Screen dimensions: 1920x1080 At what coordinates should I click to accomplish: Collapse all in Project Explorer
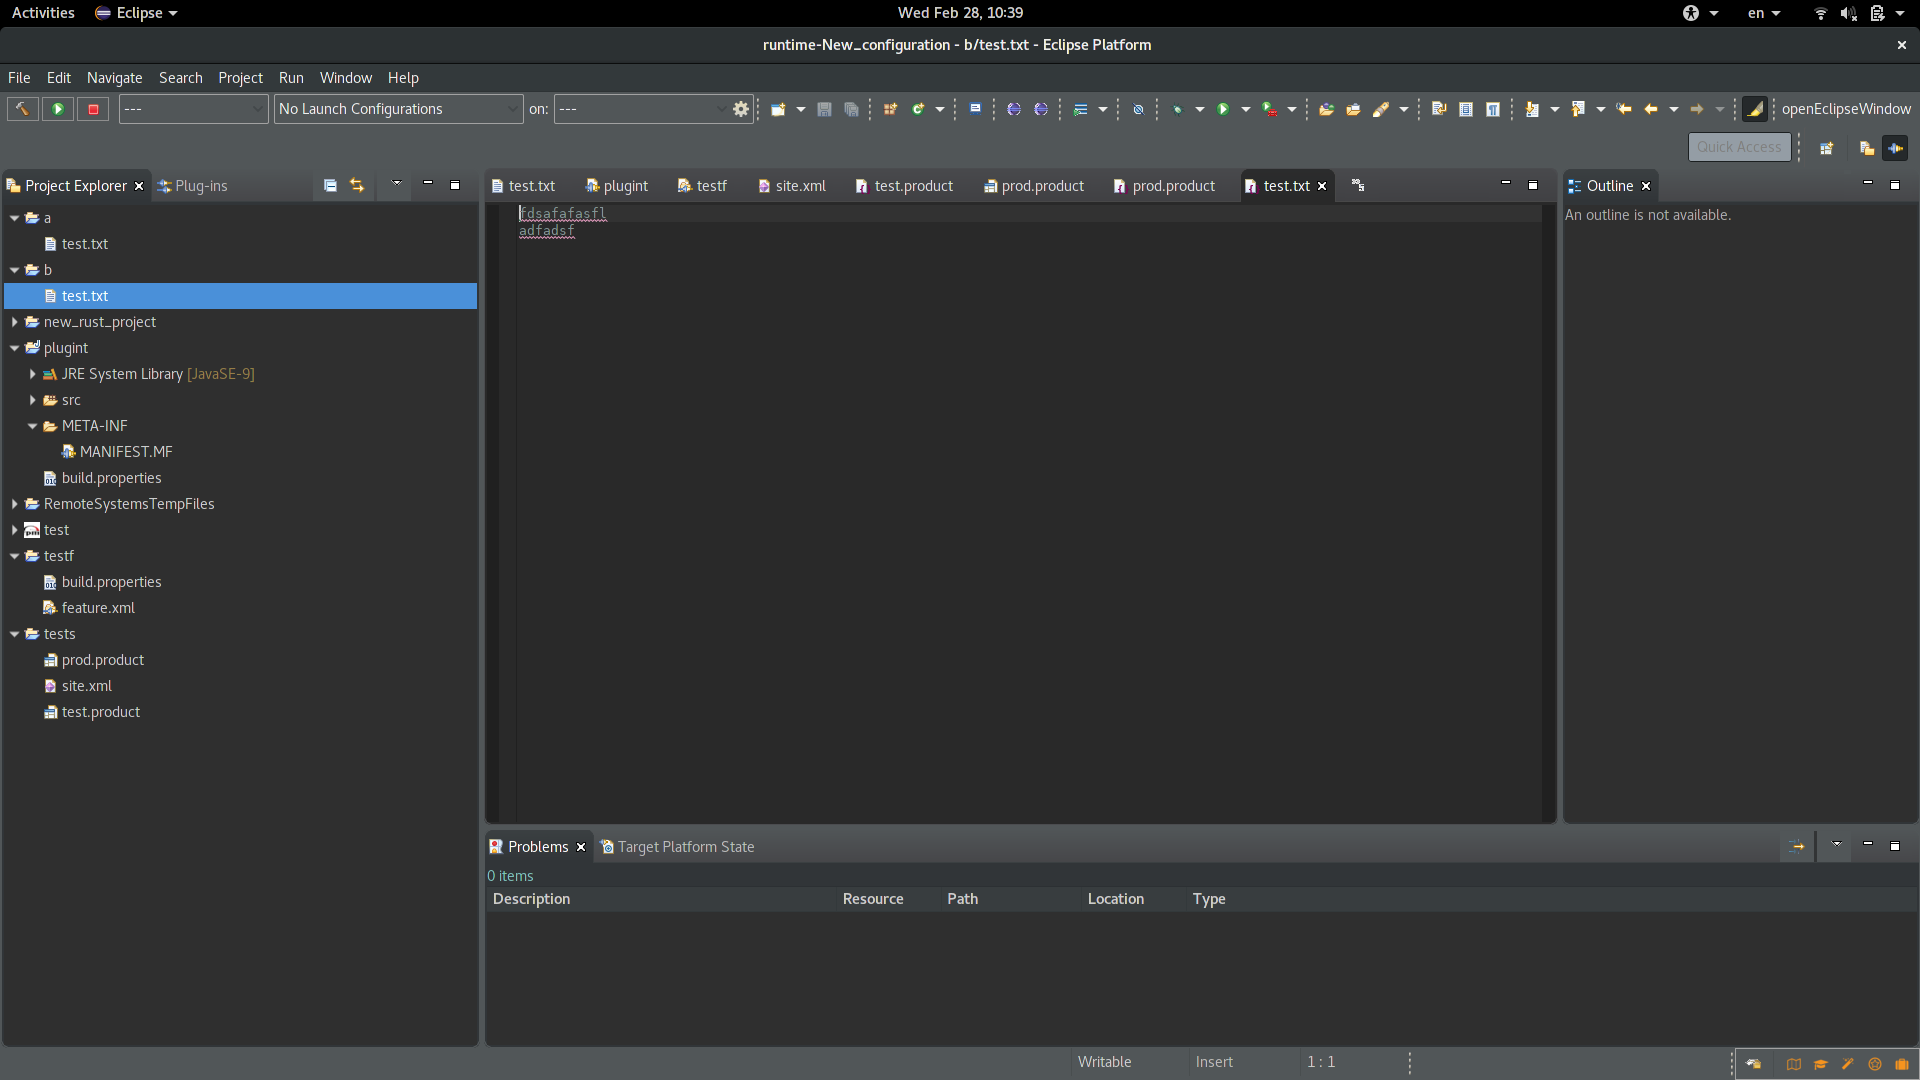(330, 185)
